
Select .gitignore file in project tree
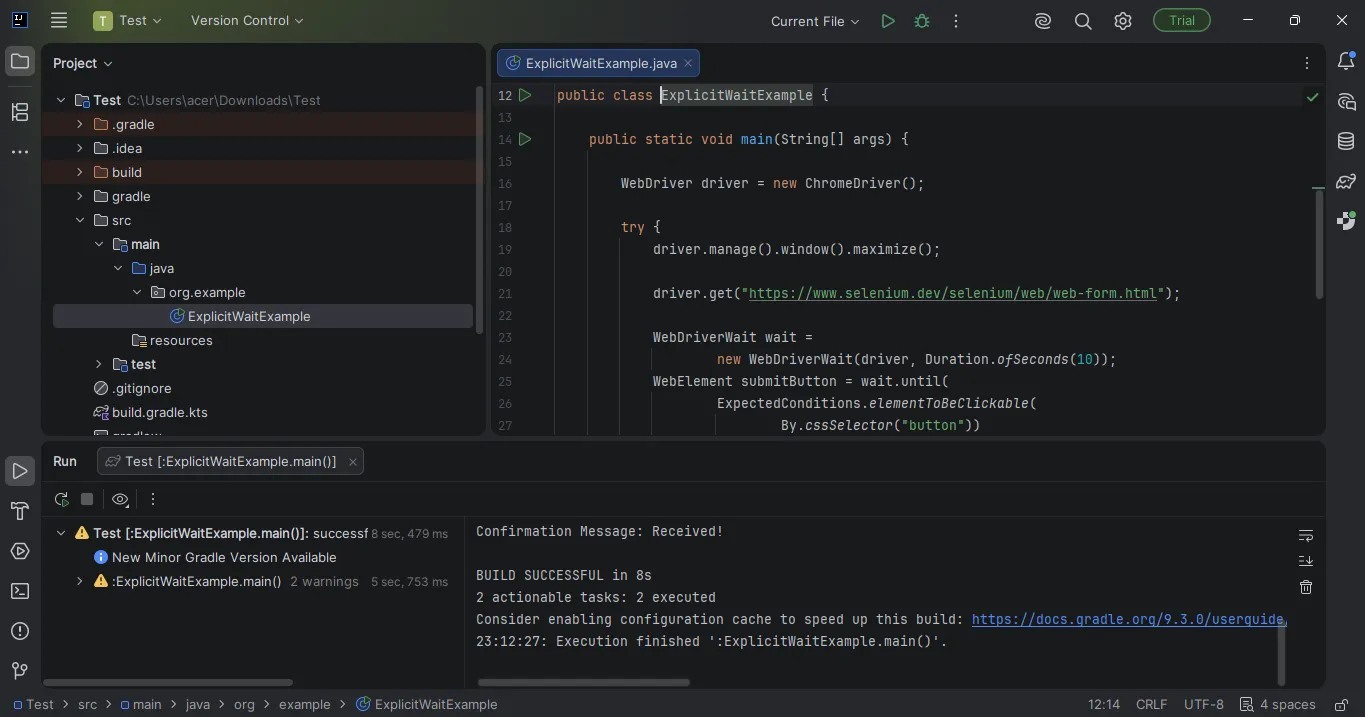click(x=132, y=388)
